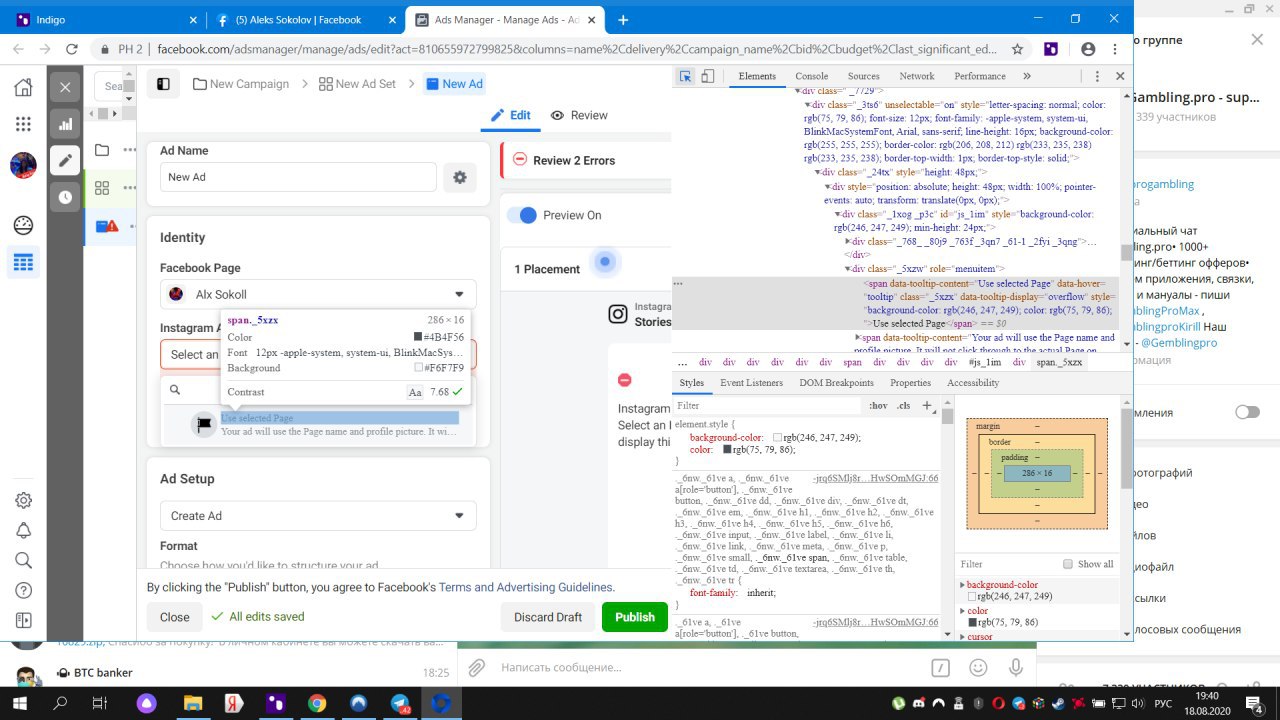Viewport: 1280px width, 720px height.
Task: Open the Accessibility pane tab
Action: [973, 383]
